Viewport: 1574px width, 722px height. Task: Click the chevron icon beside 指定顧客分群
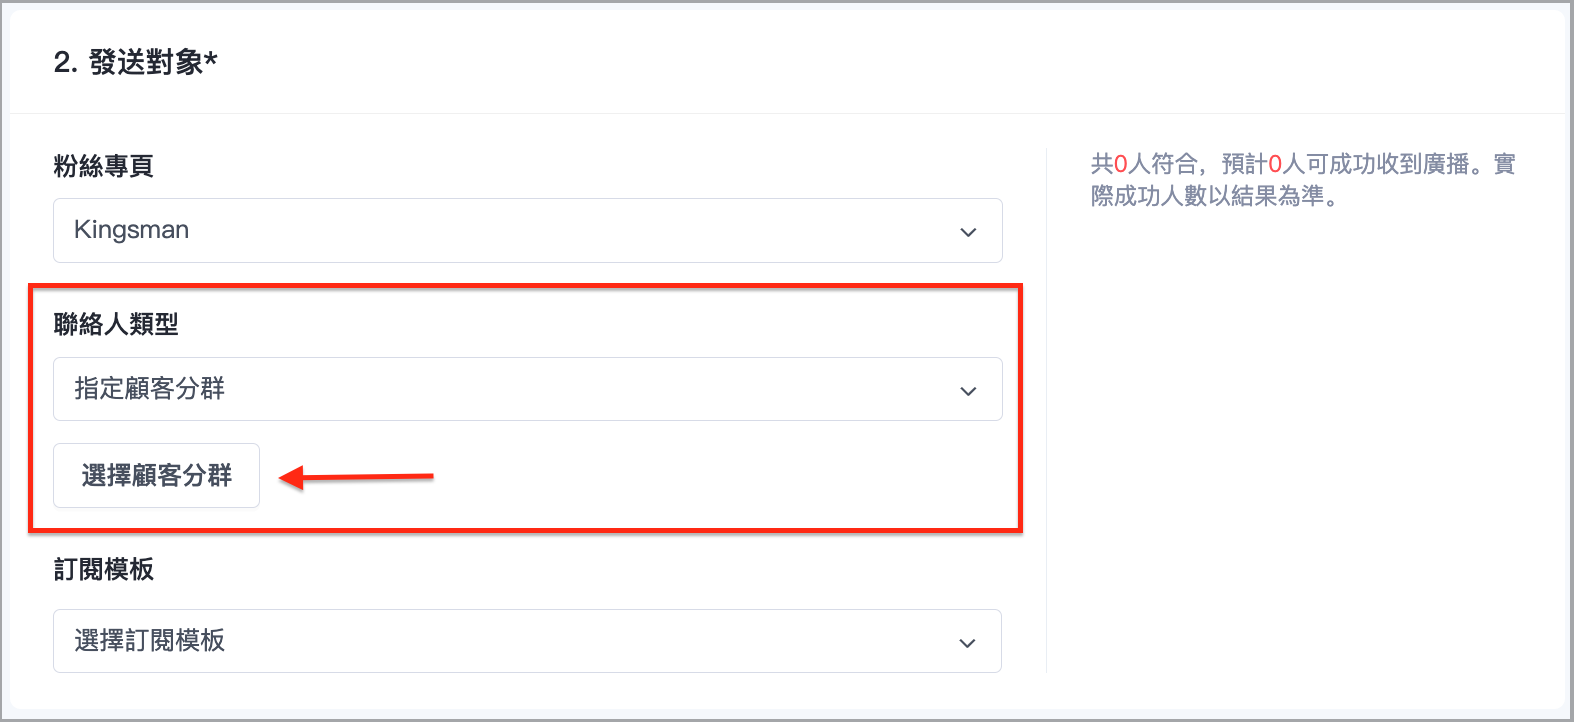tap(967, 391)
